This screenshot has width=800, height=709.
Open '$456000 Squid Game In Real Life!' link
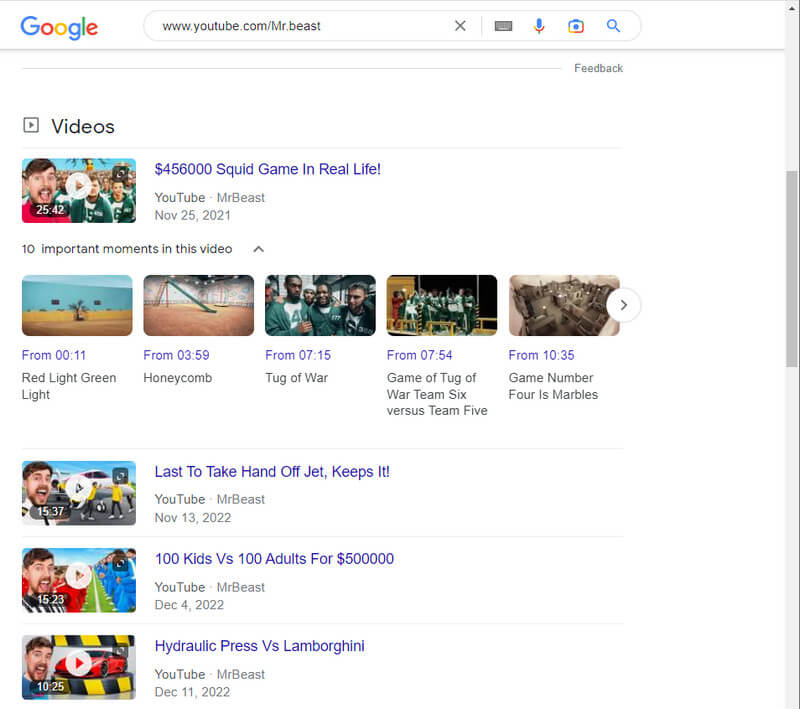click(267, 169)
